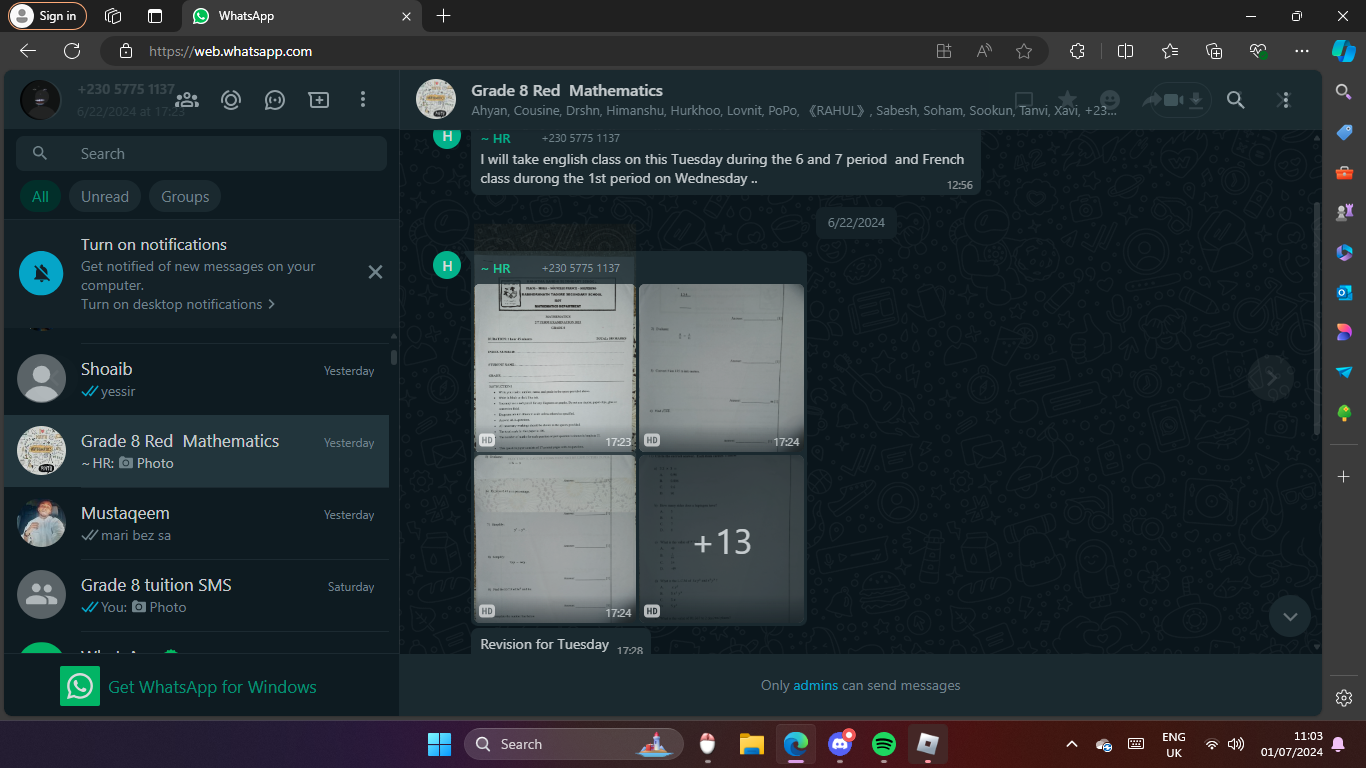Open File Explorer from the taskbar
The image size is (1366, 768).
(x=752, y=744)
